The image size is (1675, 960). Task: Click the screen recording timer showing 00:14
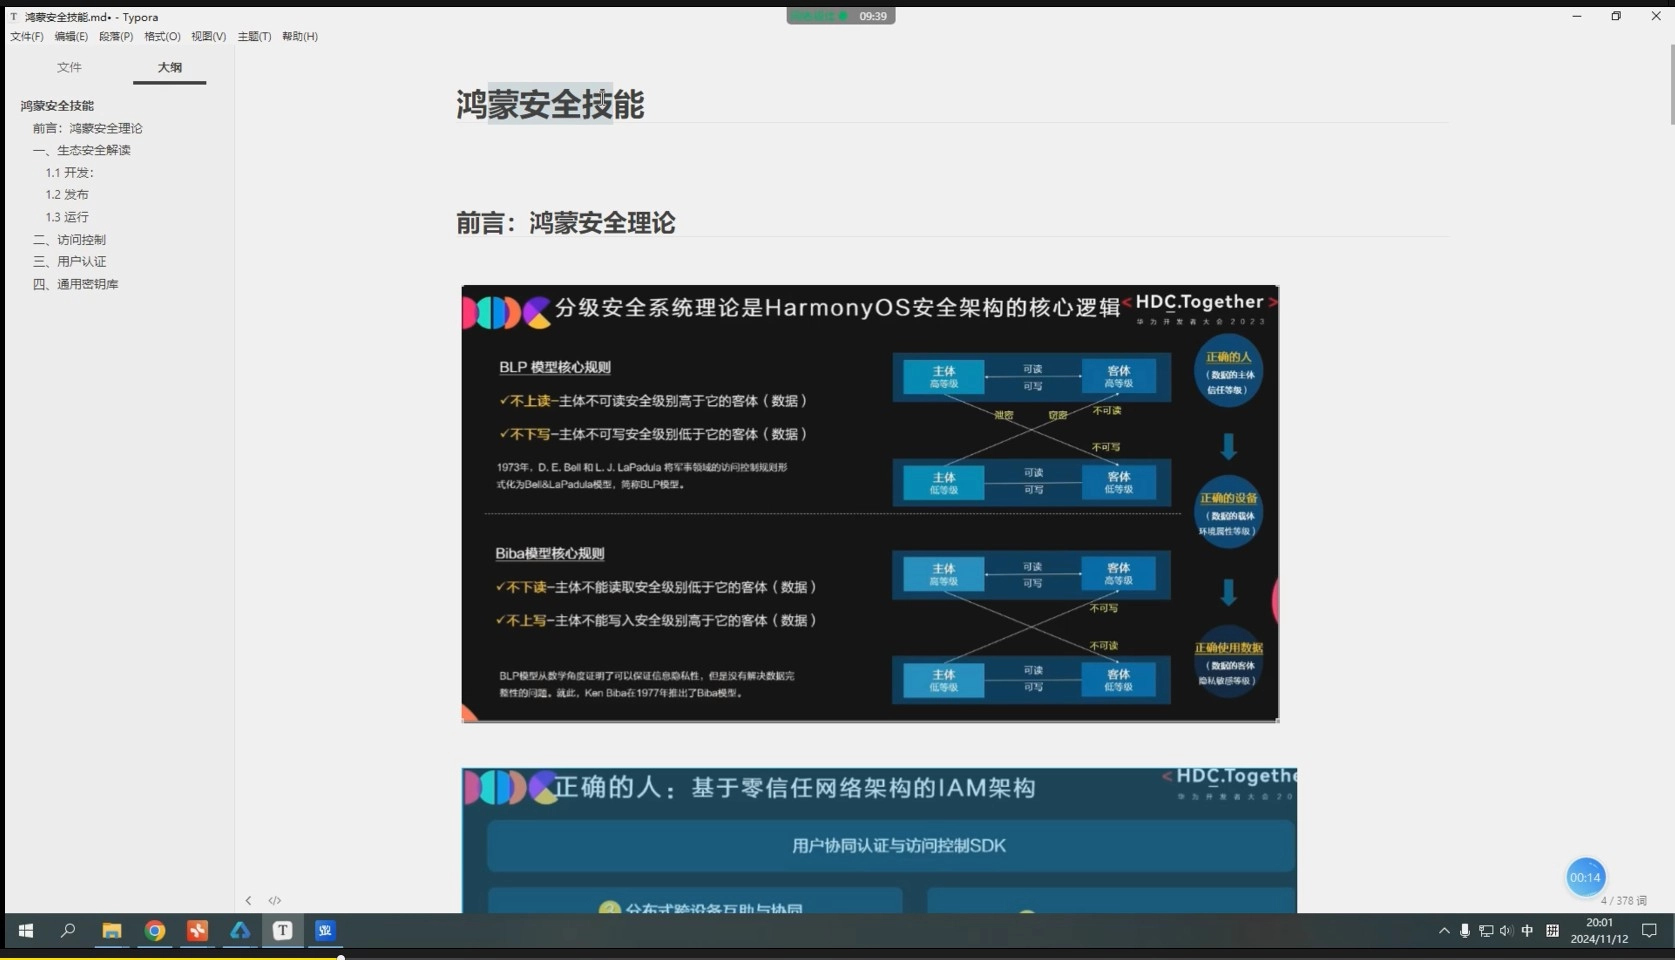point(1584,877)
